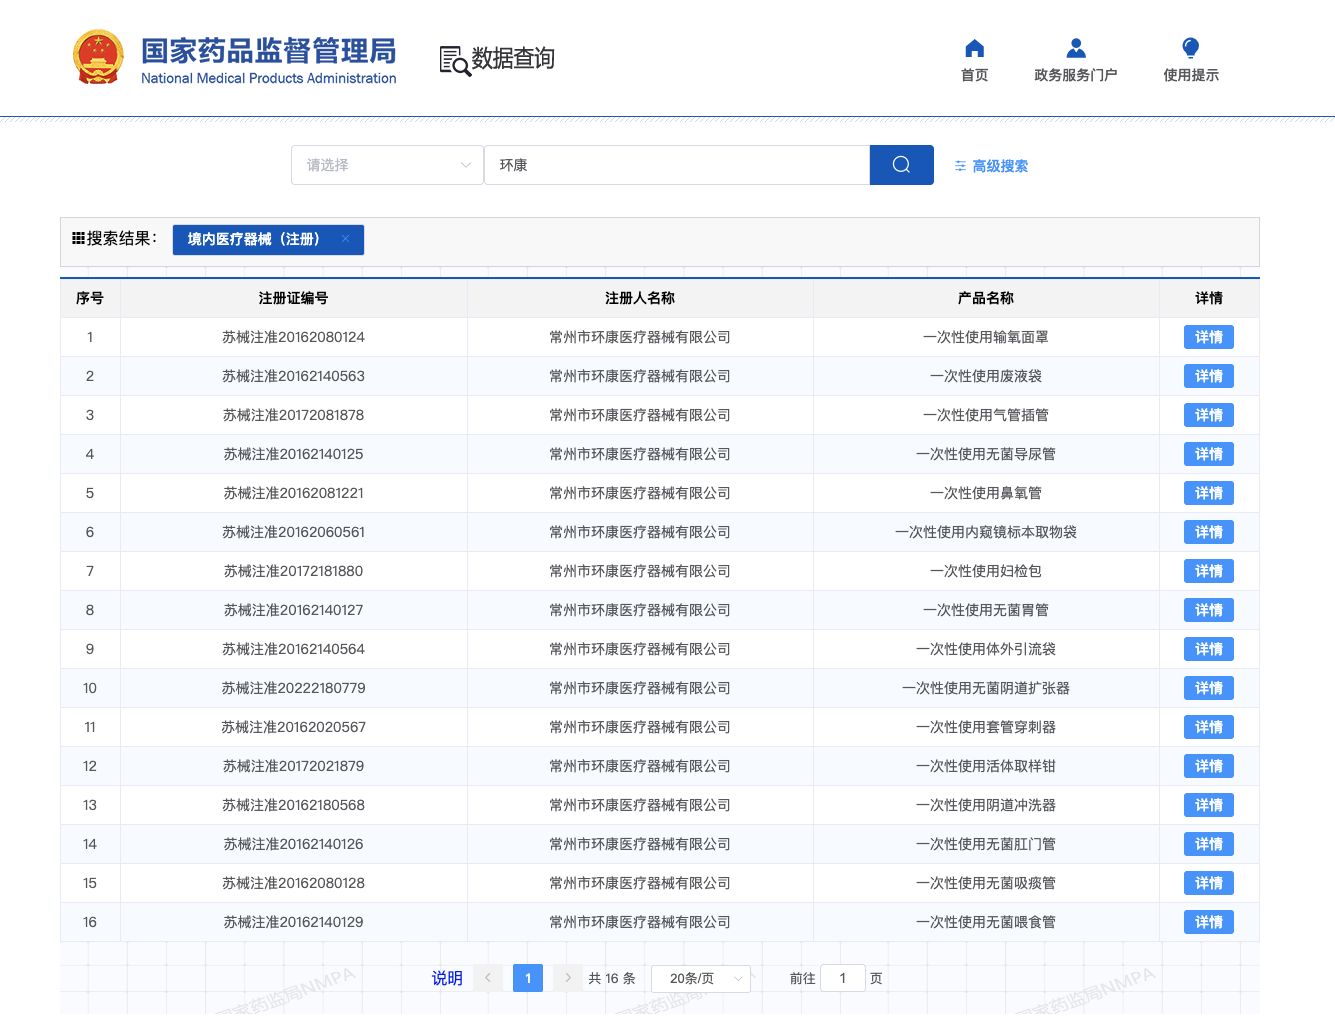
Task: Go to next page arrow
Action: 568,978
